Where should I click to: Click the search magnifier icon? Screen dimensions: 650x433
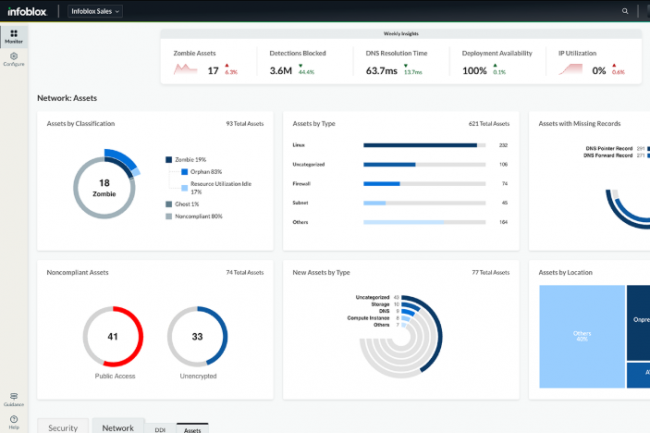coord(625,11)
